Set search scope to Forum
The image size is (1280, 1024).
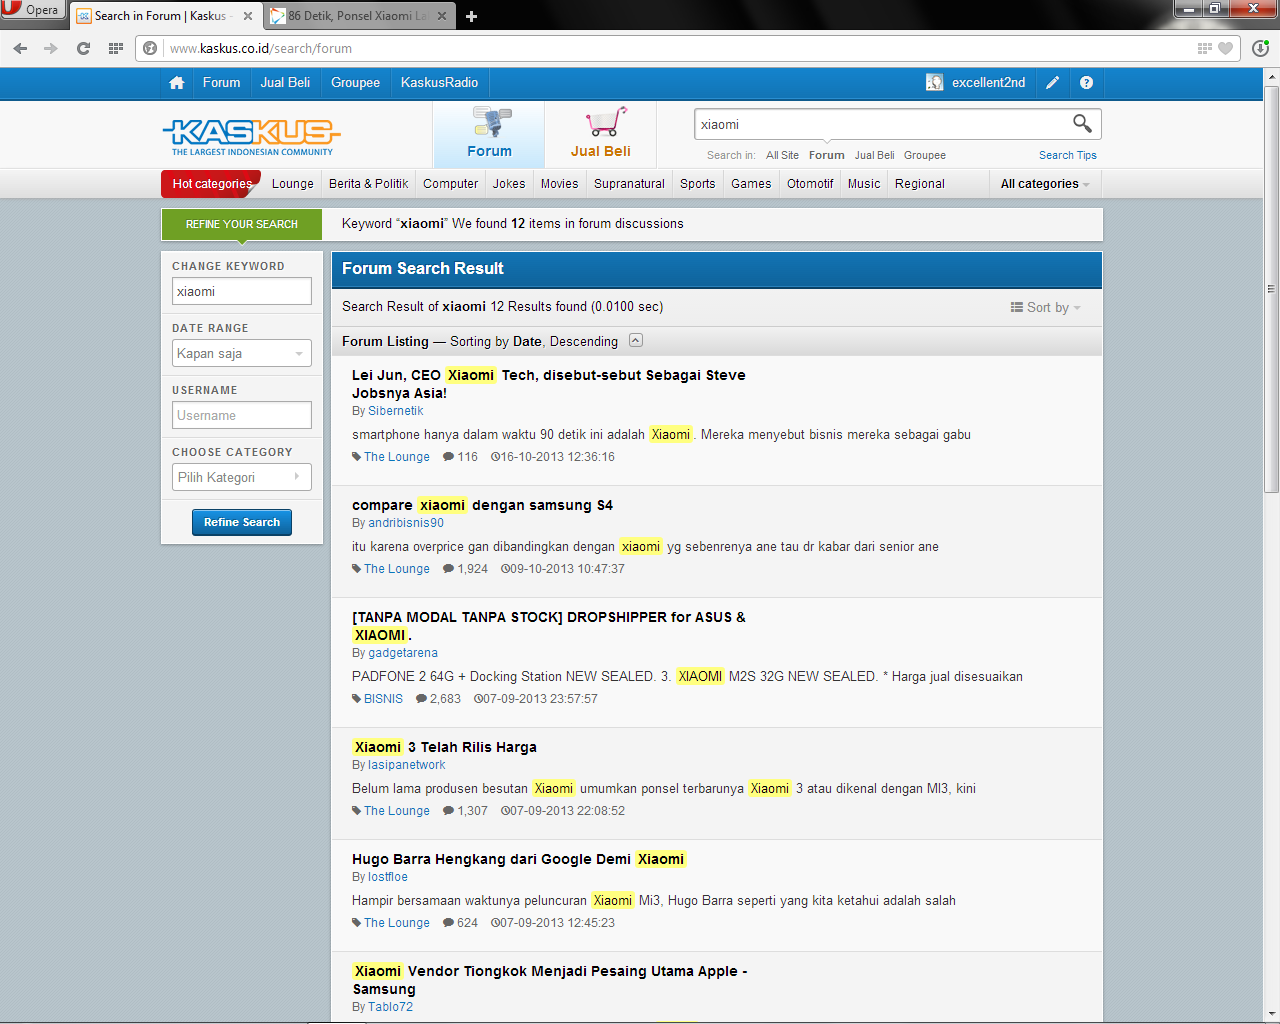pos(826,155)
